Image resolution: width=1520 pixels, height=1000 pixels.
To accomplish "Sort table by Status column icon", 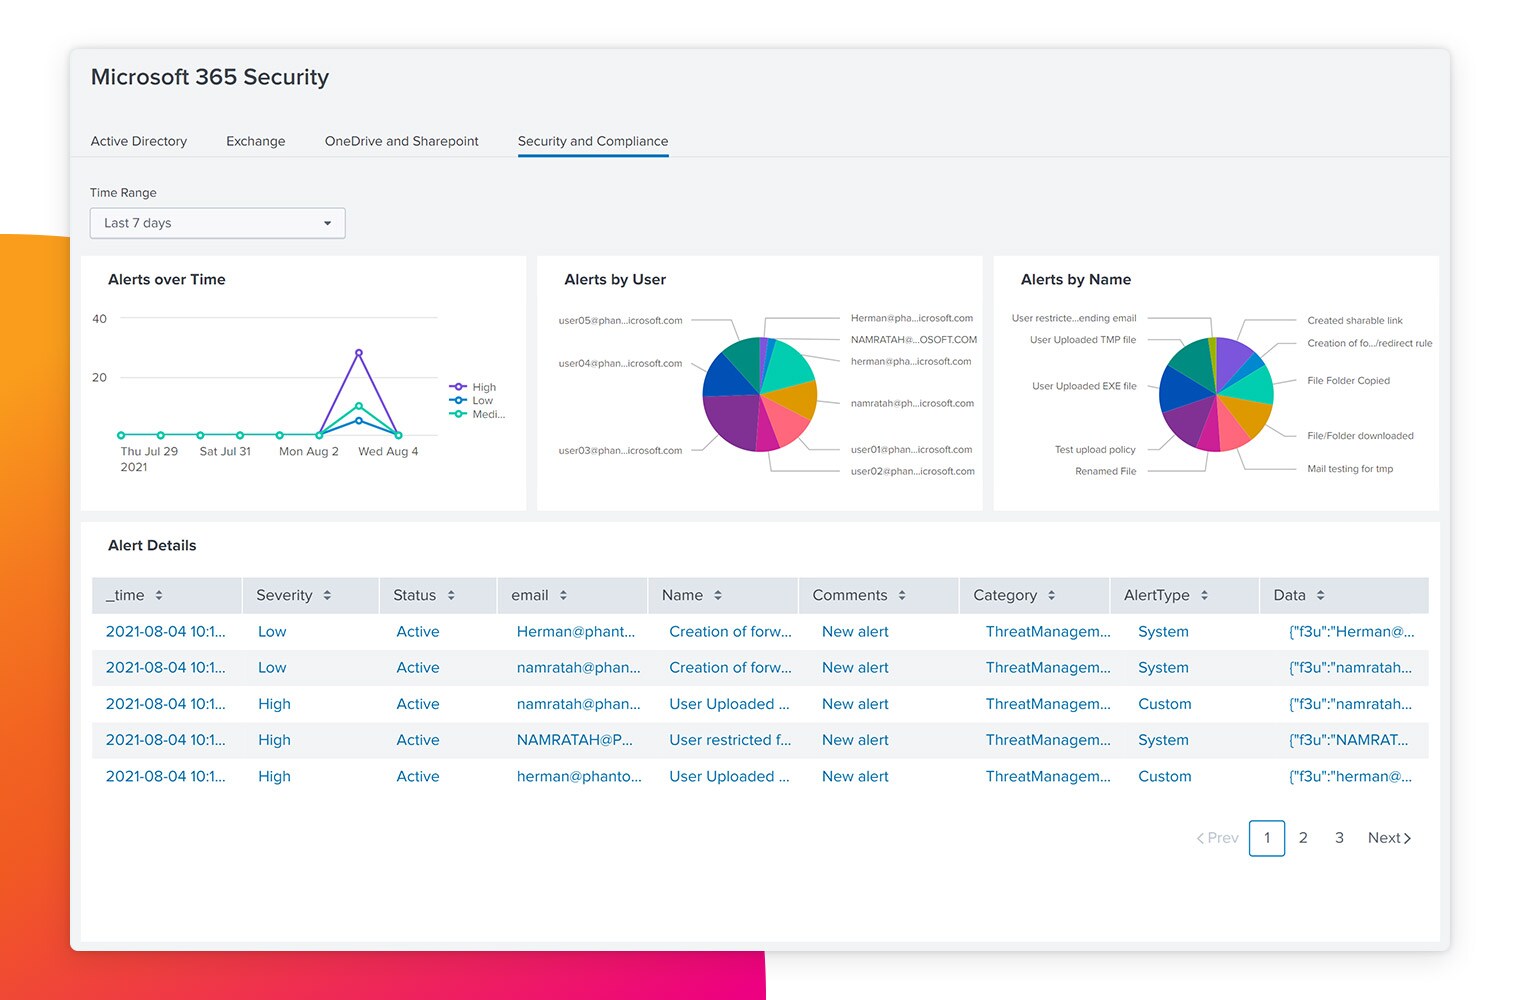I will click(x=451, y=595).
